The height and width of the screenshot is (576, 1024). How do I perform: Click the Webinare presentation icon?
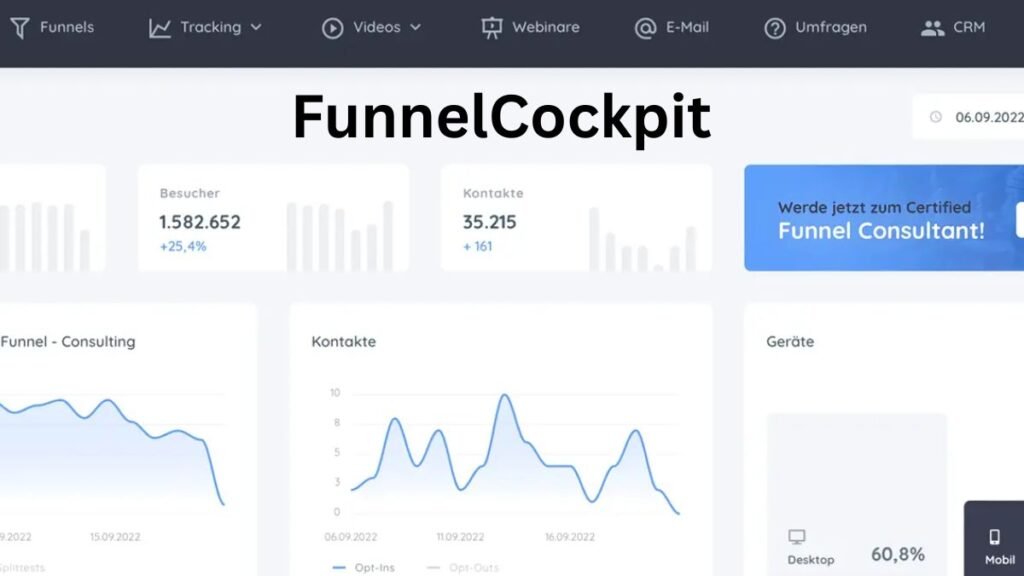[x=489, y=27]
